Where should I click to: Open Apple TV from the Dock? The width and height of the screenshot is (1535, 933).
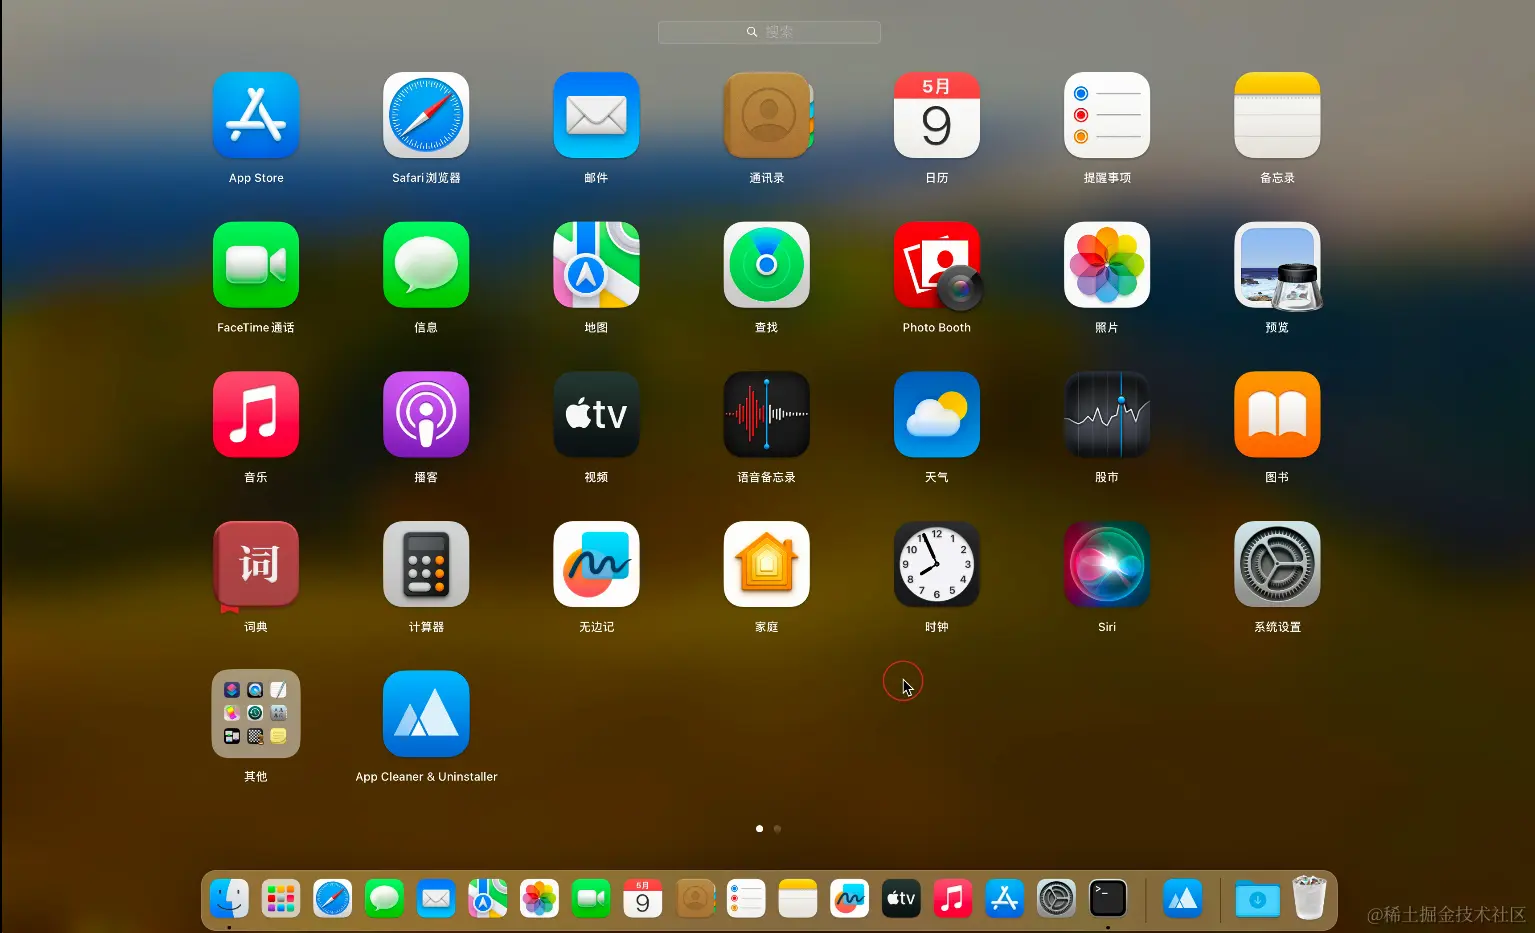pos(901,899)
